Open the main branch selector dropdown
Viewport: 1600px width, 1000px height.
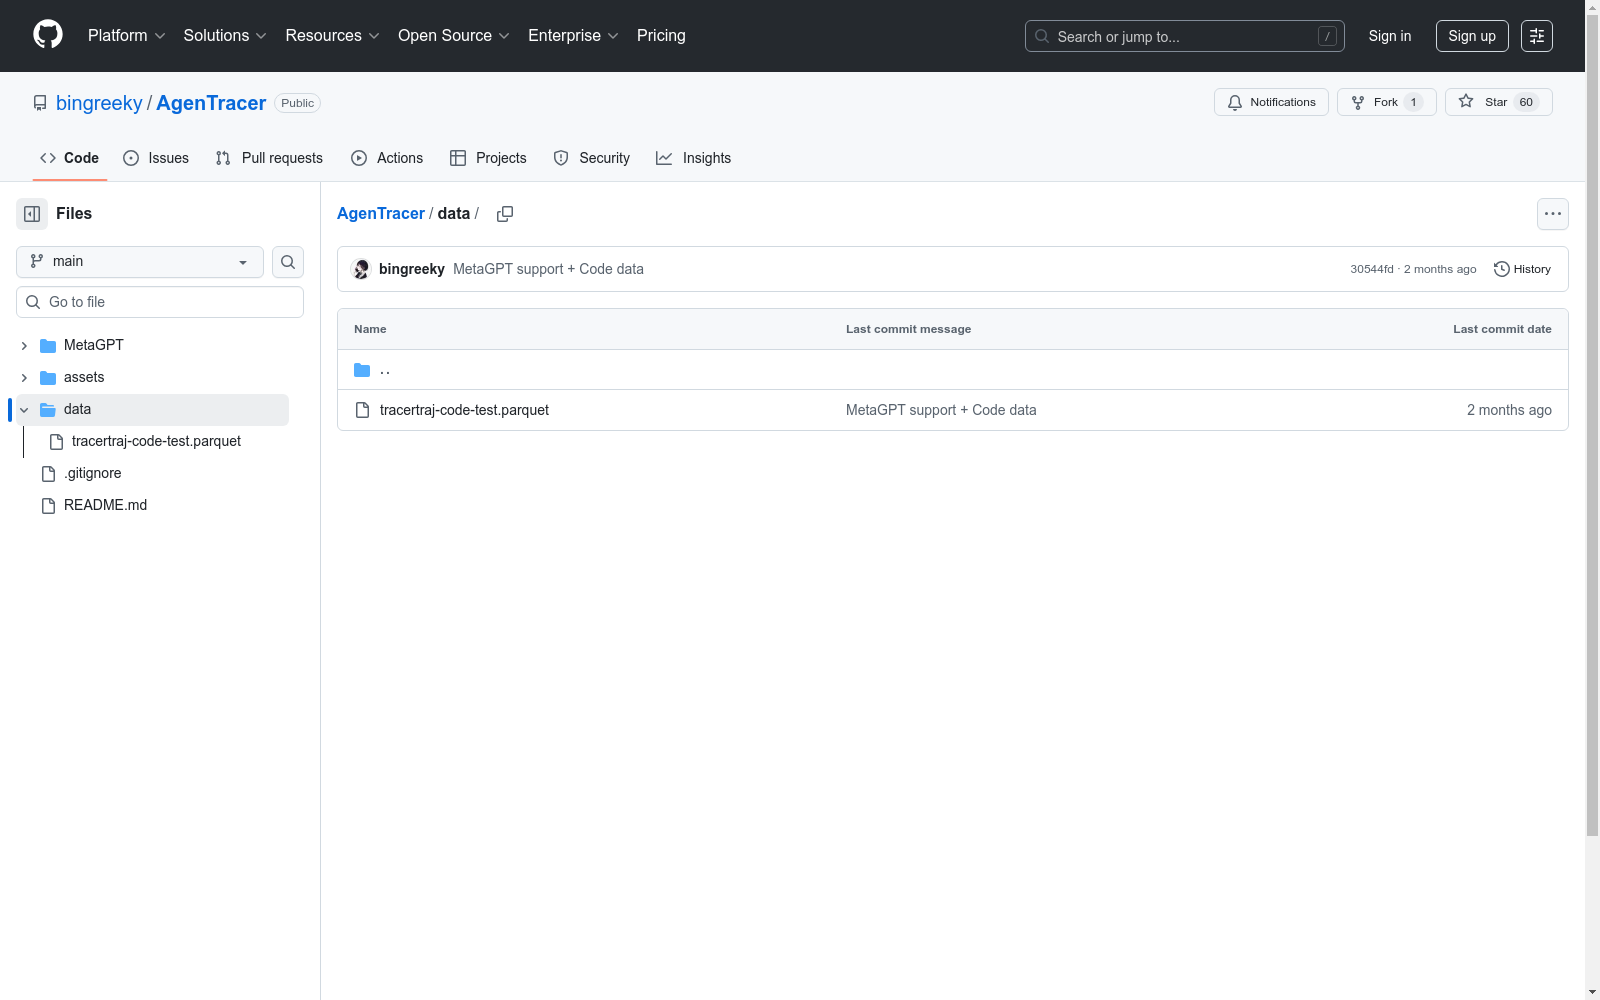click(140, 262)
